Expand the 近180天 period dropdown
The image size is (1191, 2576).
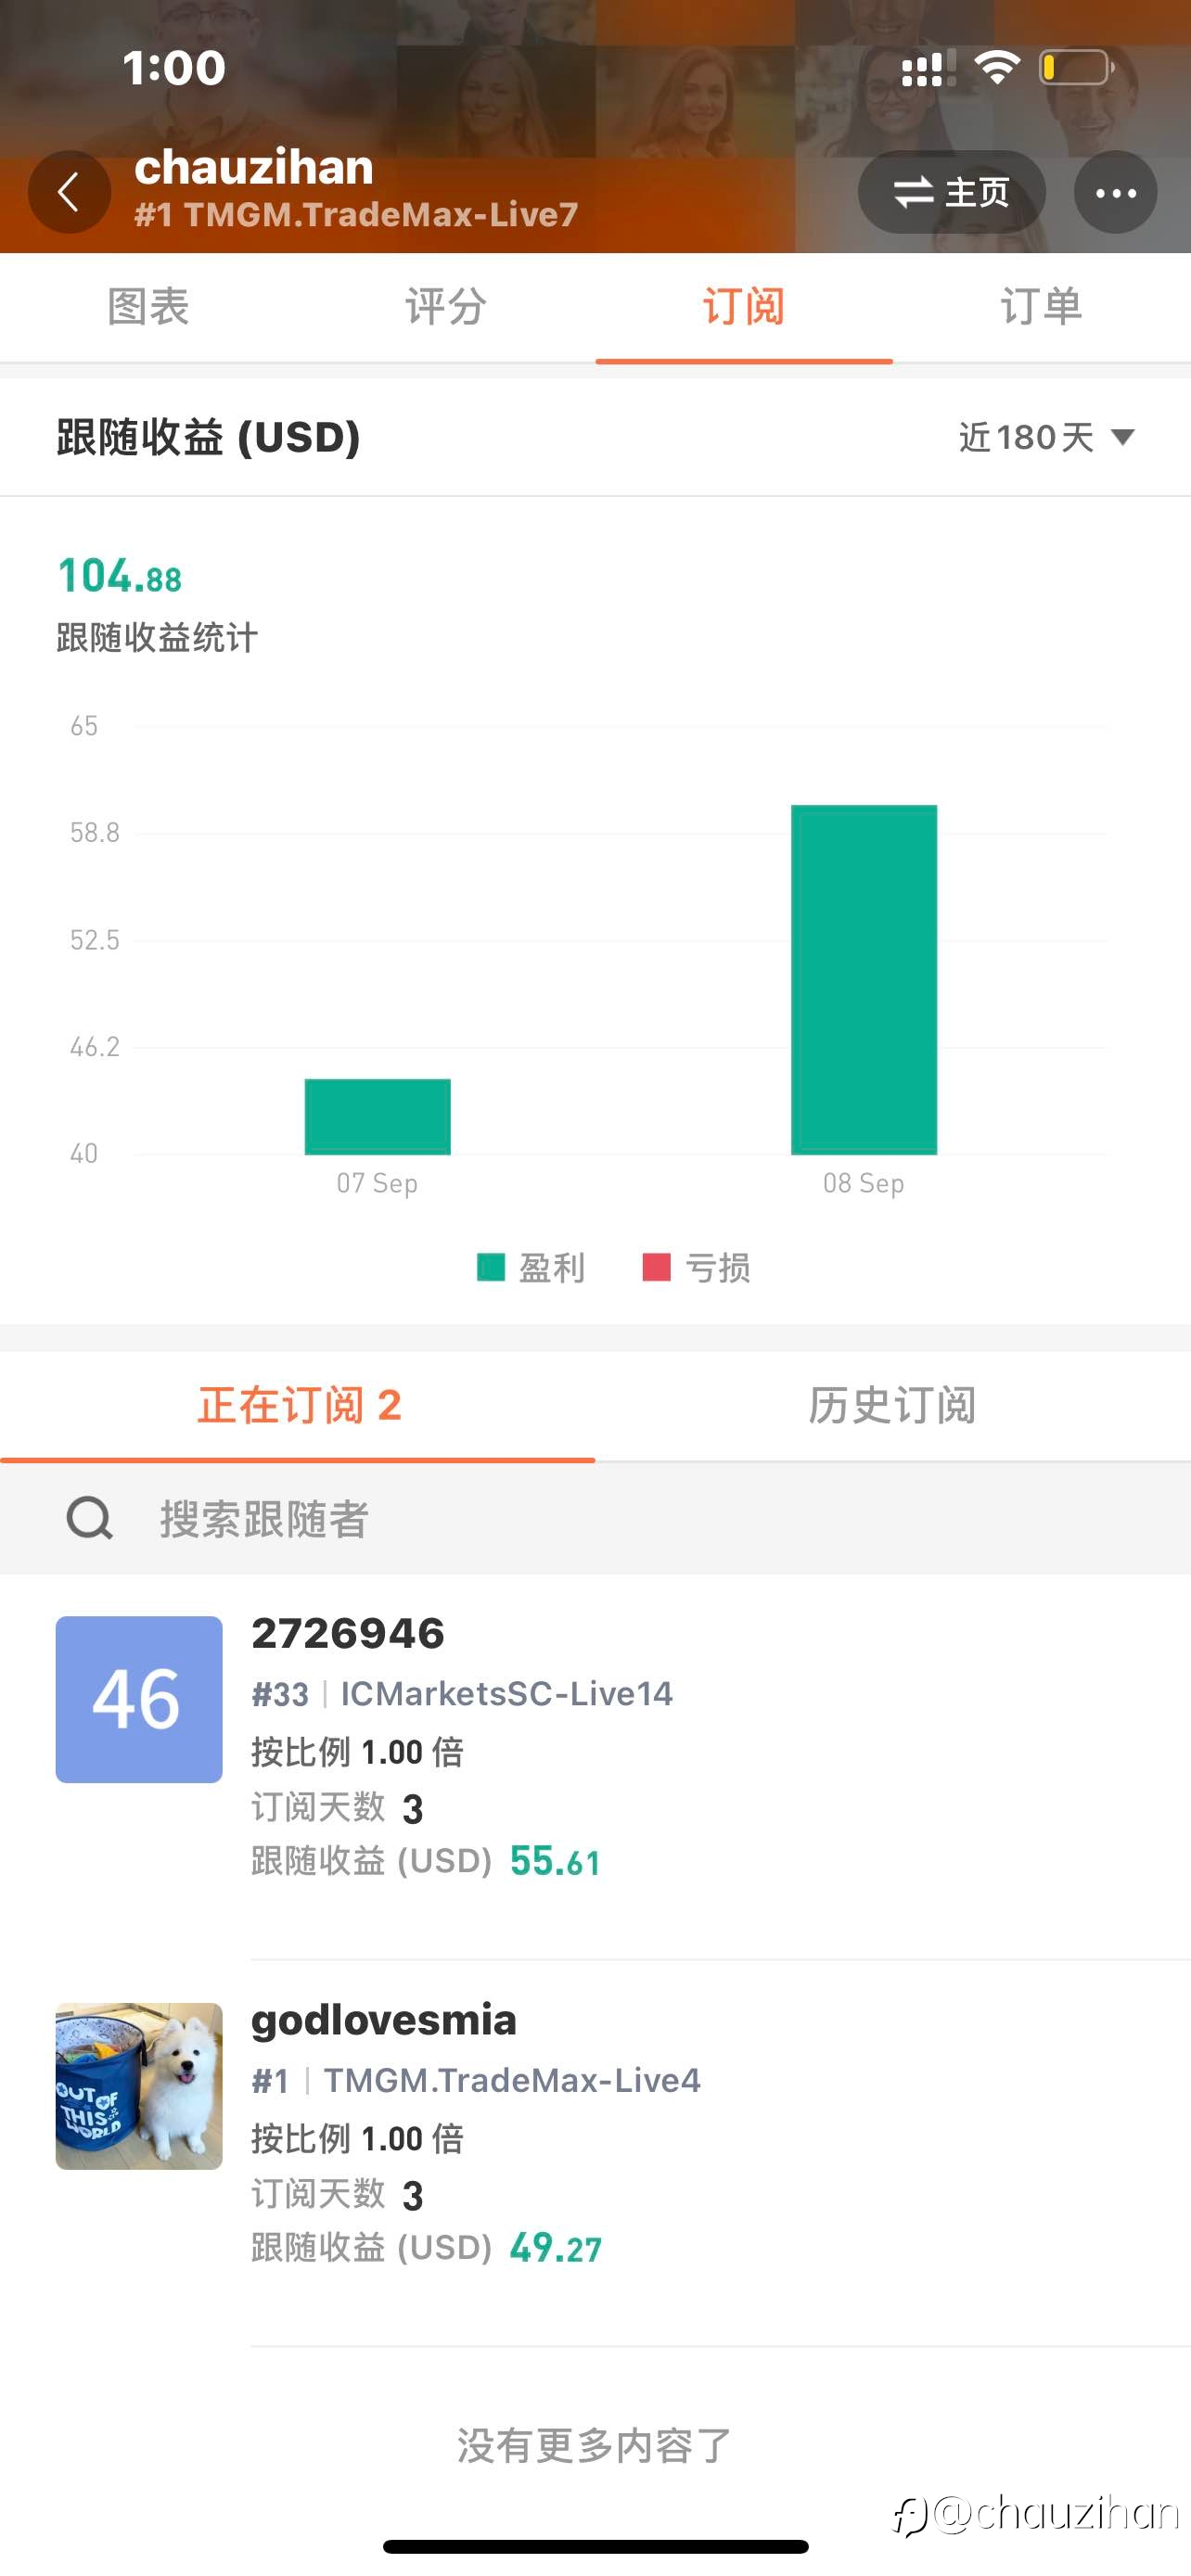coord(1046,437)
